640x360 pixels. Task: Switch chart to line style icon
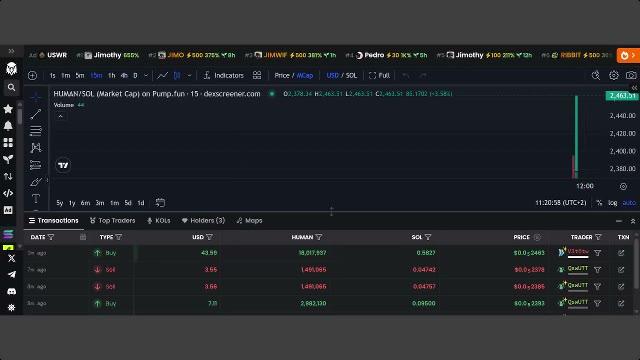click(162, 76)
